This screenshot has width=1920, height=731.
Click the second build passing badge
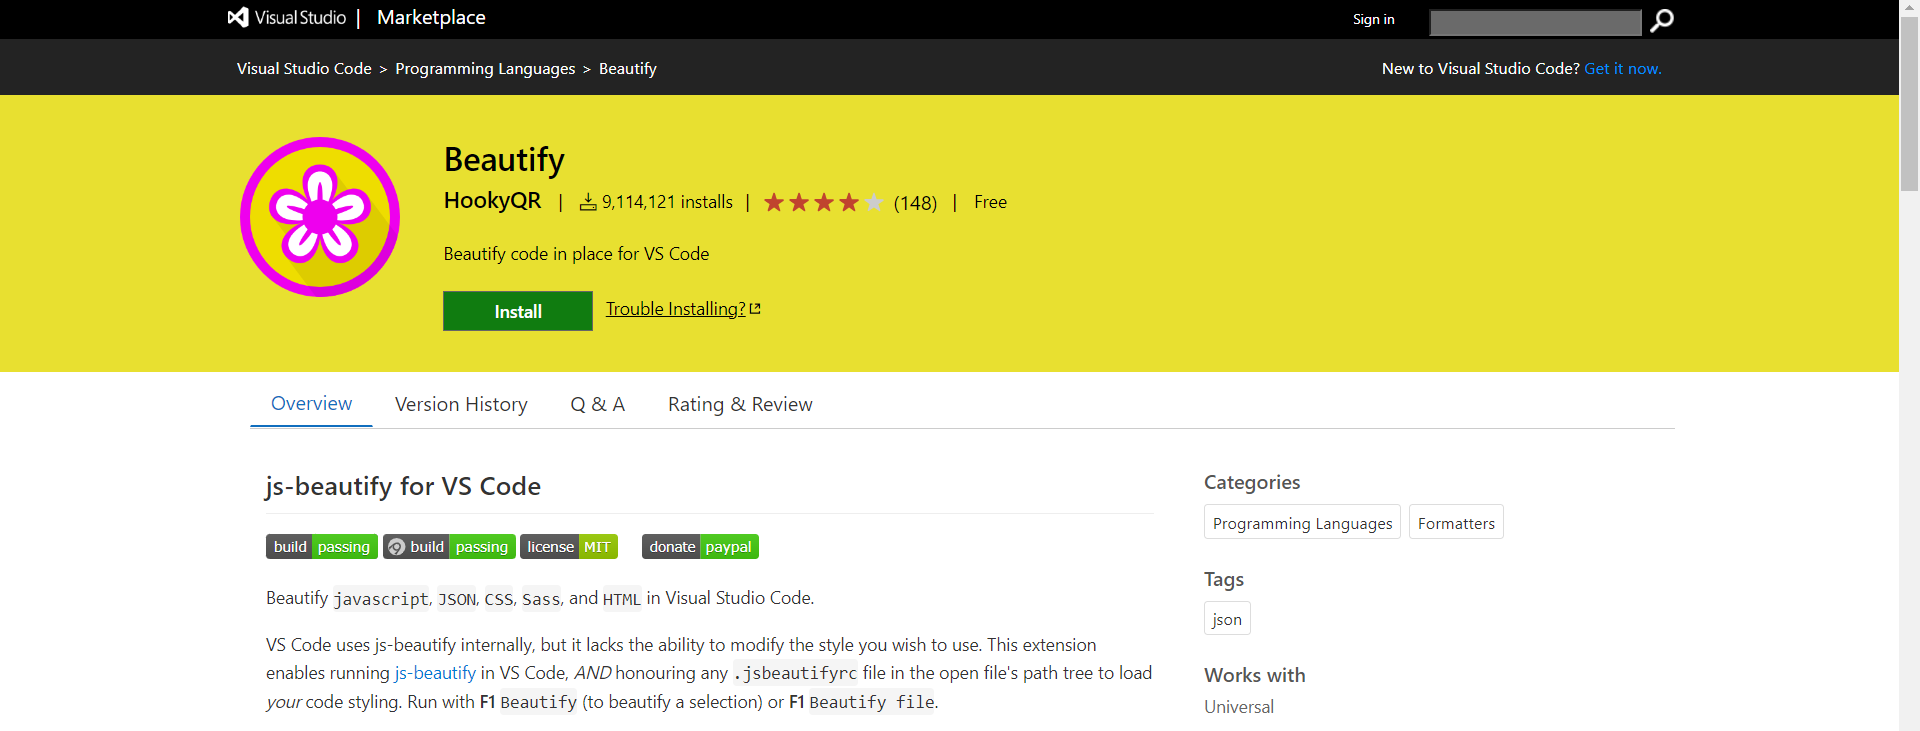pyautogui.click(x=449, y=546)
